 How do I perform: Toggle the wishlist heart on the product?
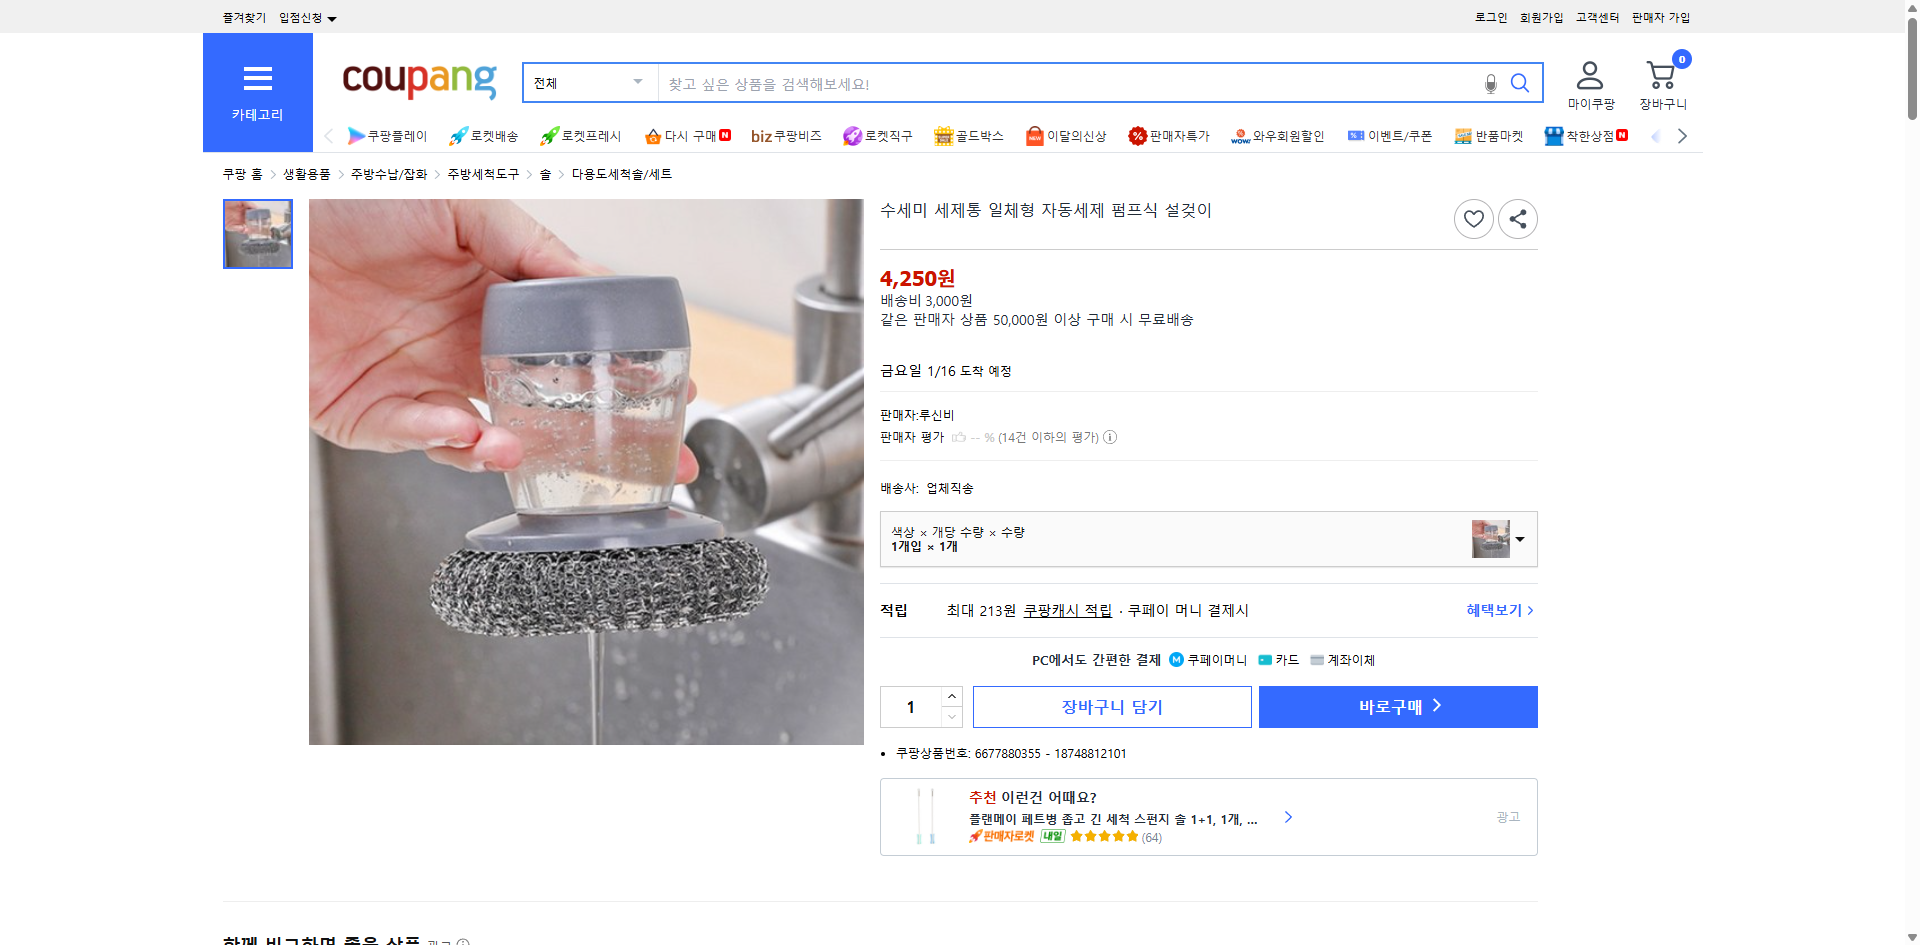[x=1473, y=218]
